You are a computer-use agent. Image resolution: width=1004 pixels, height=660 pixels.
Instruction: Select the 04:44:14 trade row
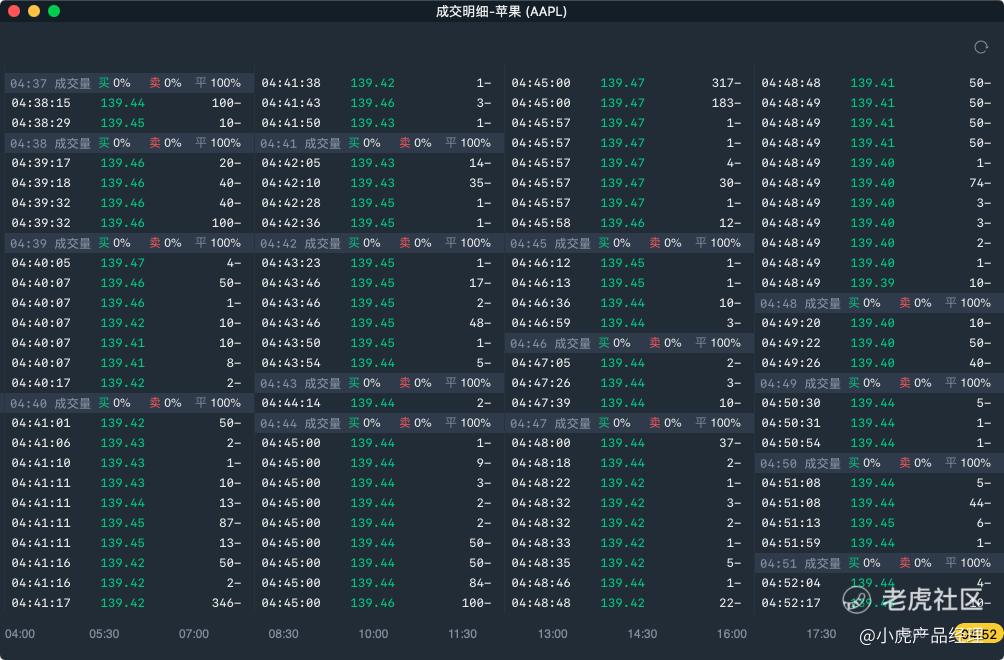tap(379, 403)
